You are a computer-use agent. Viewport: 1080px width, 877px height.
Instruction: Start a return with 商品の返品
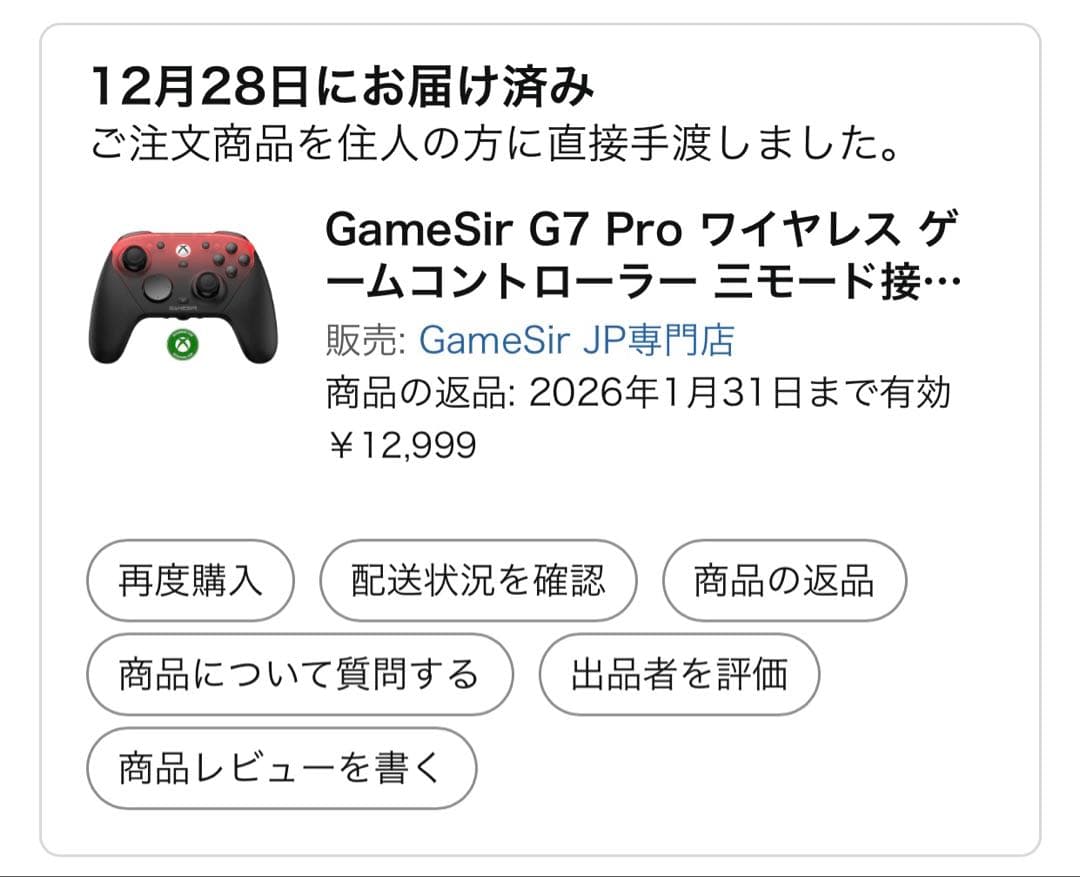(785, 580)
